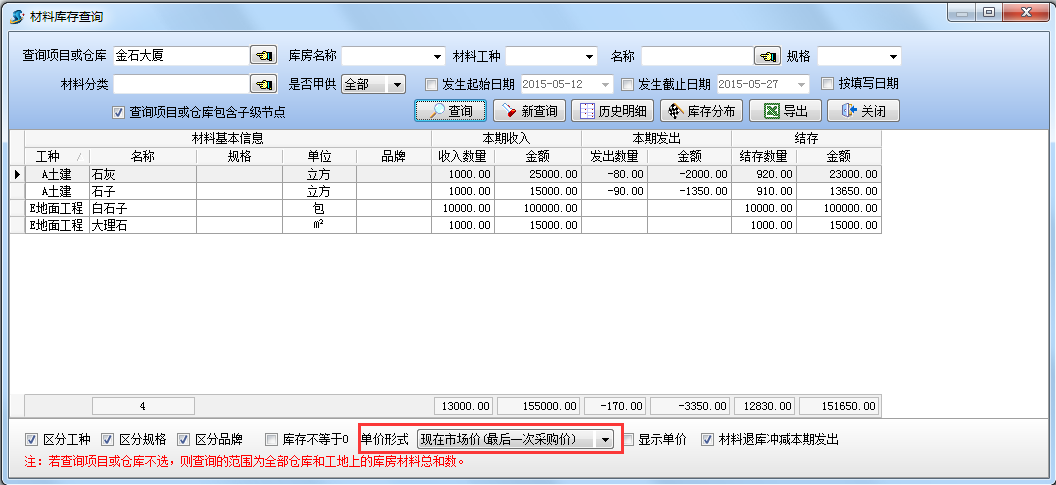Screen dimensions: 1056x485
Task: Uncheck 区分工种 option
Action: point(32,439)
